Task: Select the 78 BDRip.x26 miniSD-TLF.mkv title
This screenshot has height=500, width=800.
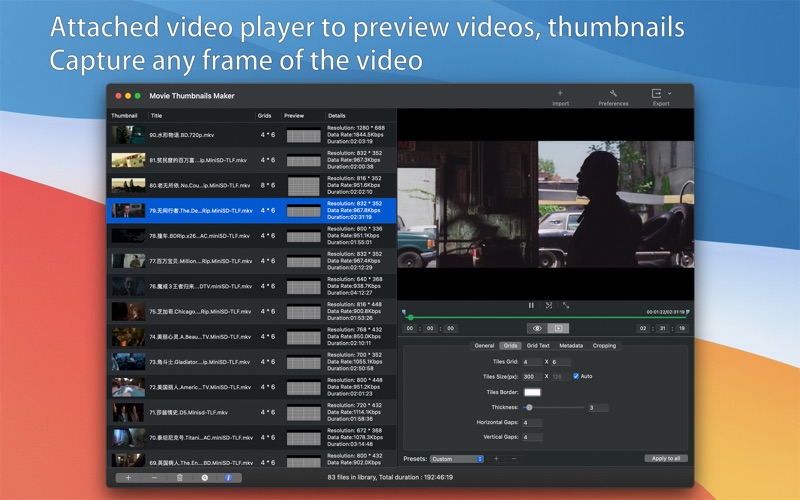Action: 199,236
